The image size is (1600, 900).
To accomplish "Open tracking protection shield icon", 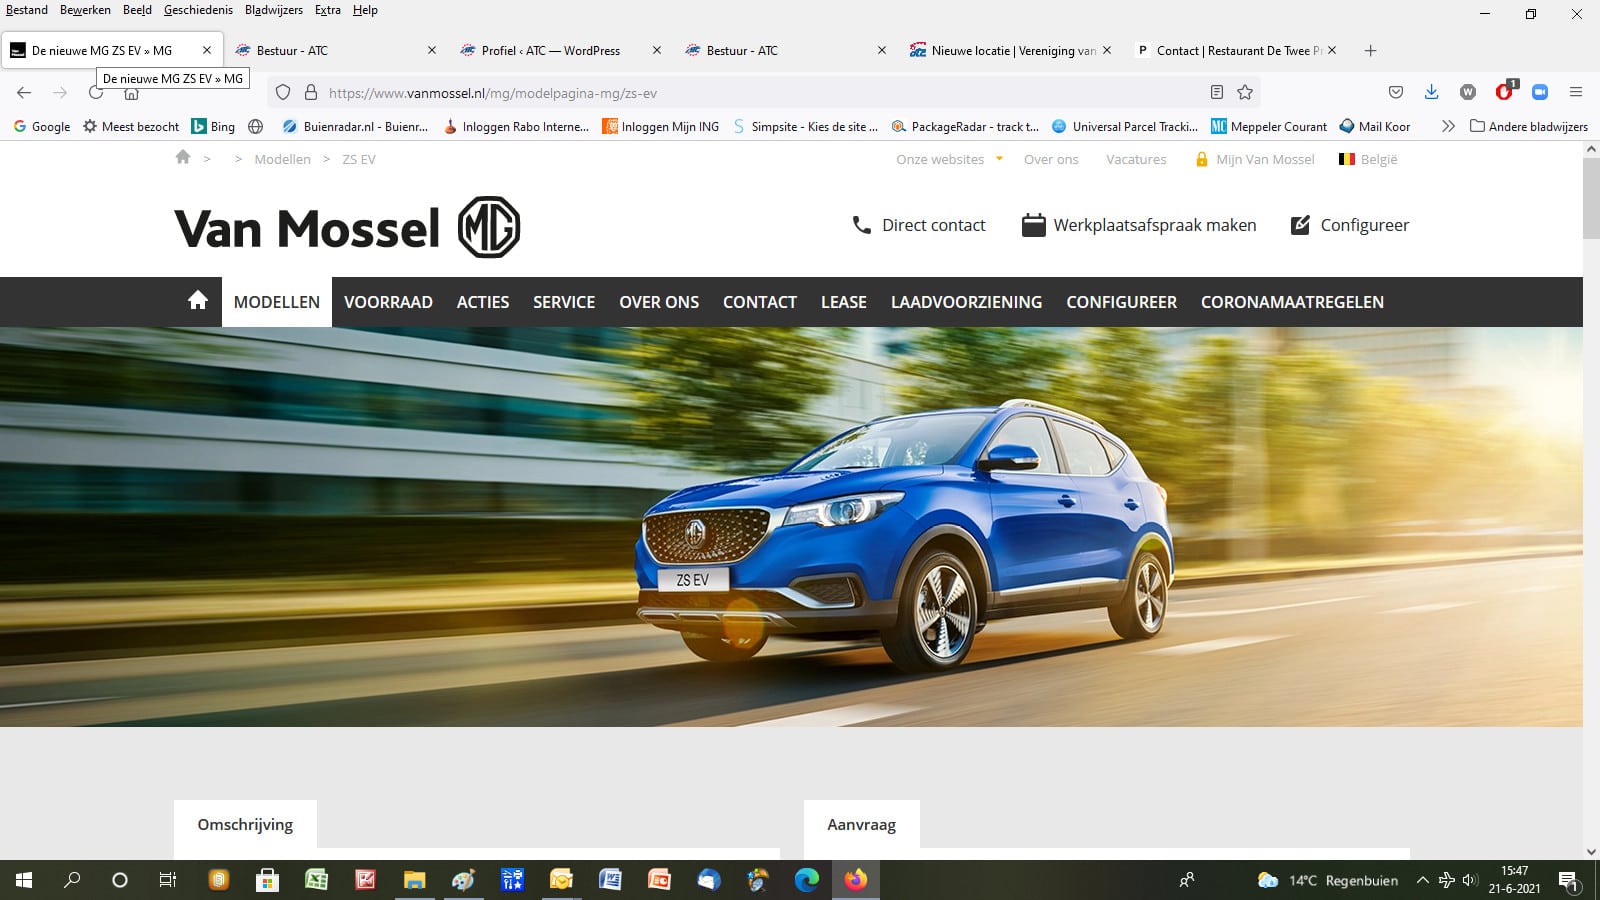I will pyautogui.click(x=283, y=92).
